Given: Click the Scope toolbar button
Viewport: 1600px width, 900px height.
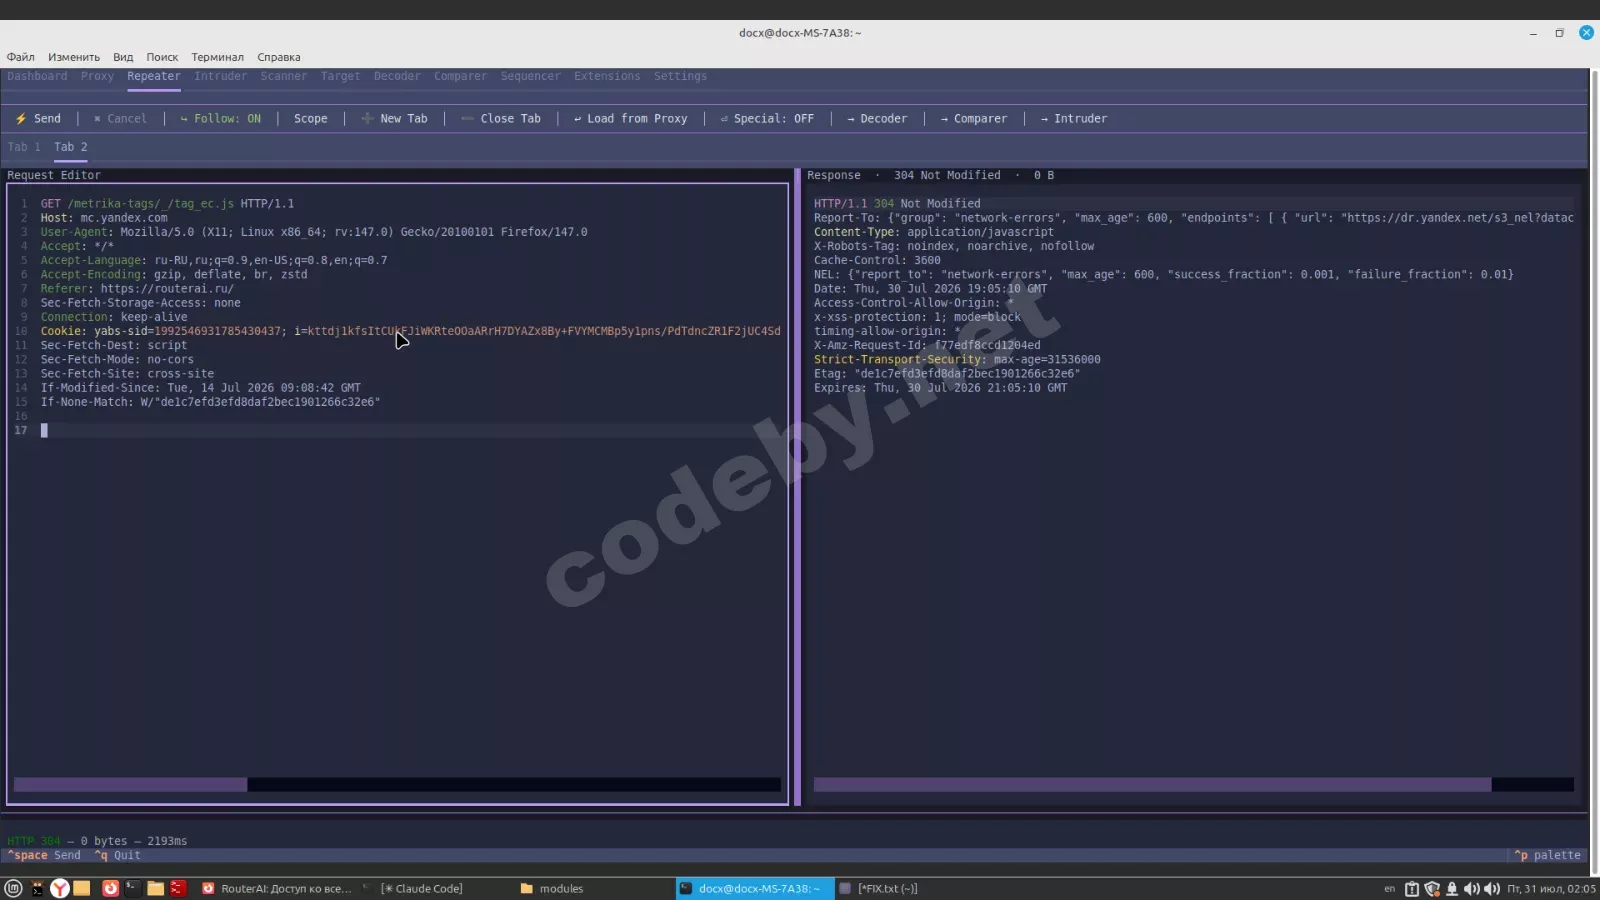Looking at the screenshot, I should 310,118.
